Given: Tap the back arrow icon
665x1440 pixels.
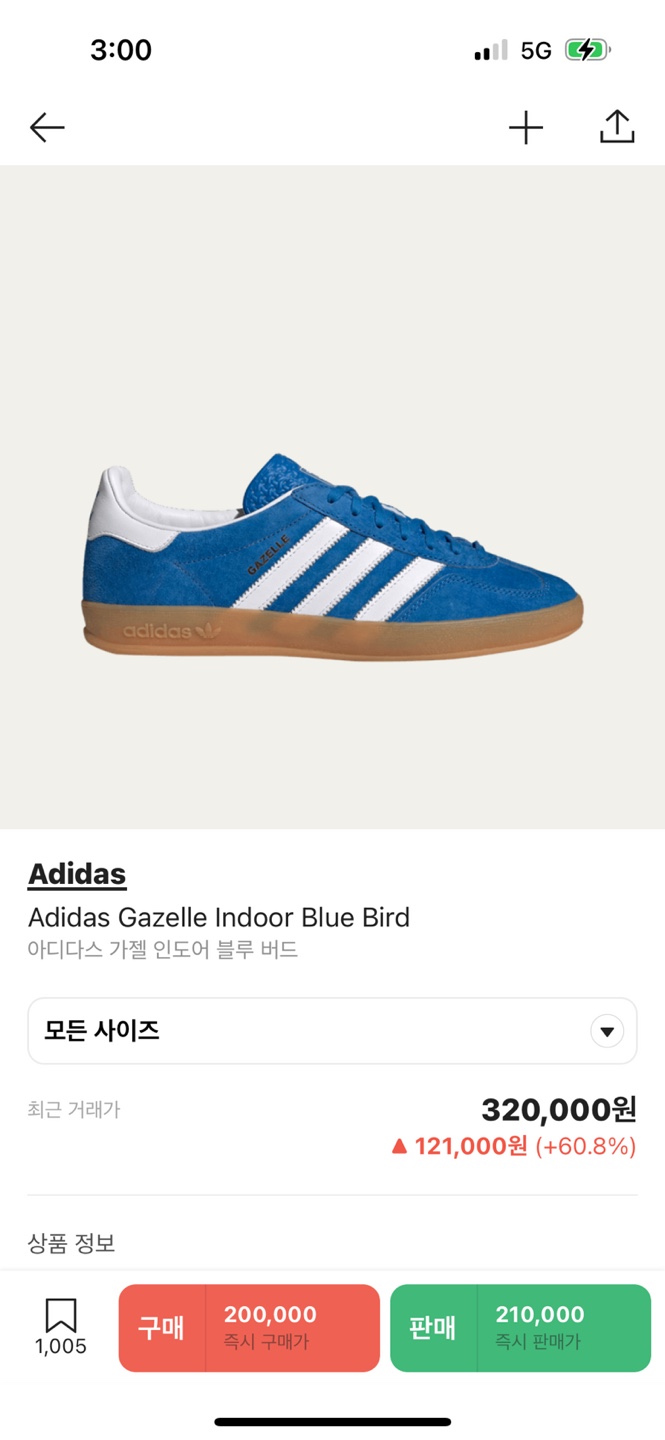Looking at the screenshot, I should coord(47,128).
